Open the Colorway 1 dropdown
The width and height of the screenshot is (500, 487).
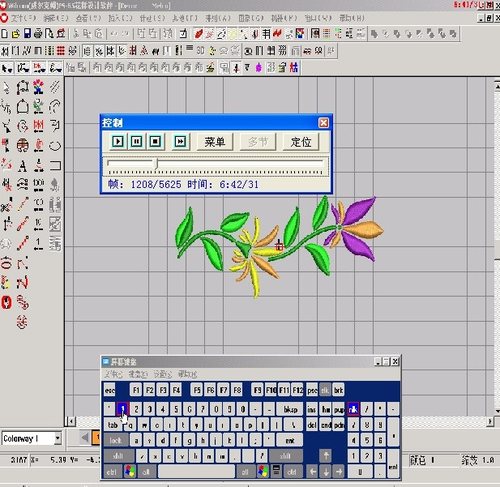pyautogui.click(x=58, y=438)
